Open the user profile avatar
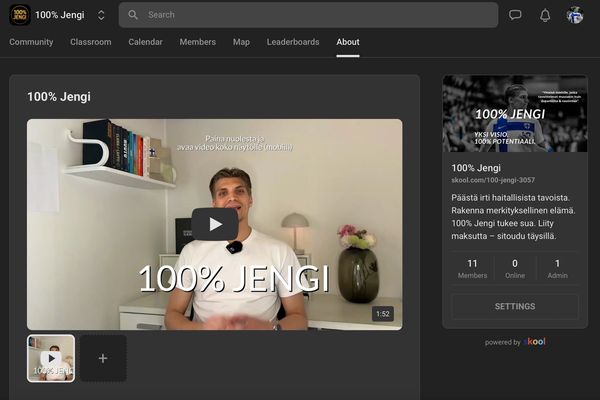The image size is (600, 400). point(575,15)
